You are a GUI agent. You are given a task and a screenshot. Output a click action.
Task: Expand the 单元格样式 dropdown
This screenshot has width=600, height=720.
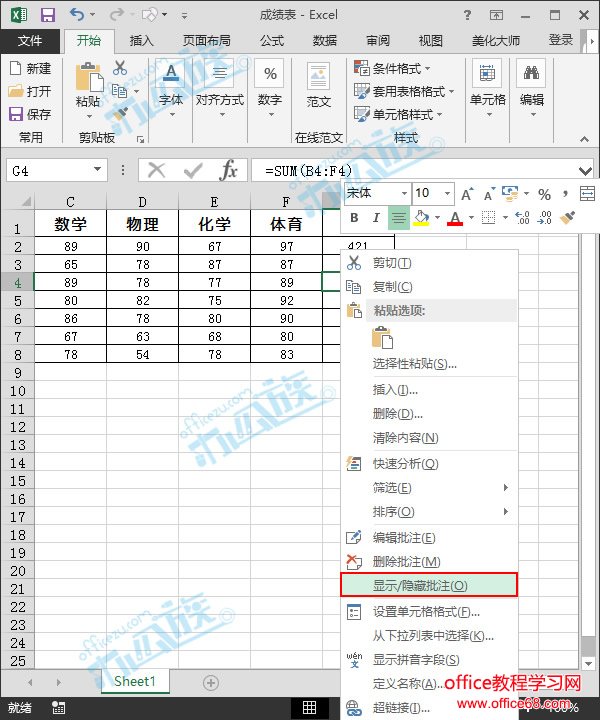(x=439, y=114)
